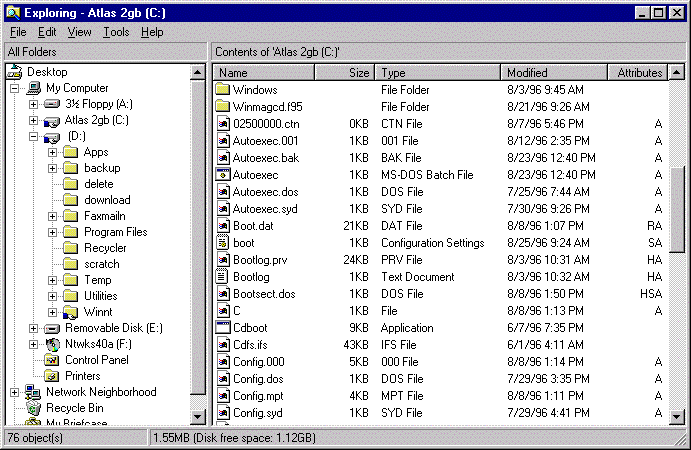691x450 pixels.
Task: Click the file list scroll down arrow
Action: 676,416
